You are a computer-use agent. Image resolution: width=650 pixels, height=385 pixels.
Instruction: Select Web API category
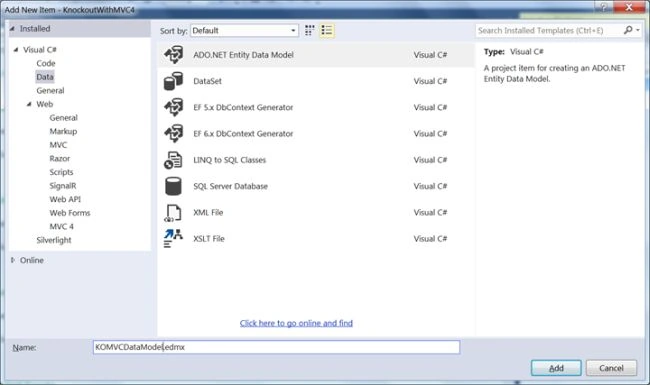[65, 199]
